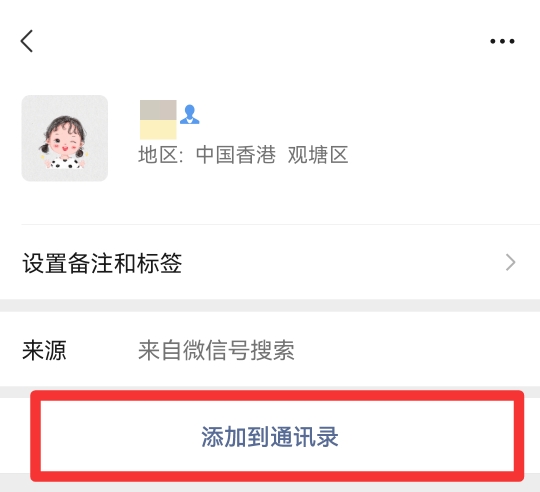Viewport: 540px width, 492px height.
Task: Tap the 来自微信号搜索 source text
Action: pyautogui.click(x=216, y=350)
